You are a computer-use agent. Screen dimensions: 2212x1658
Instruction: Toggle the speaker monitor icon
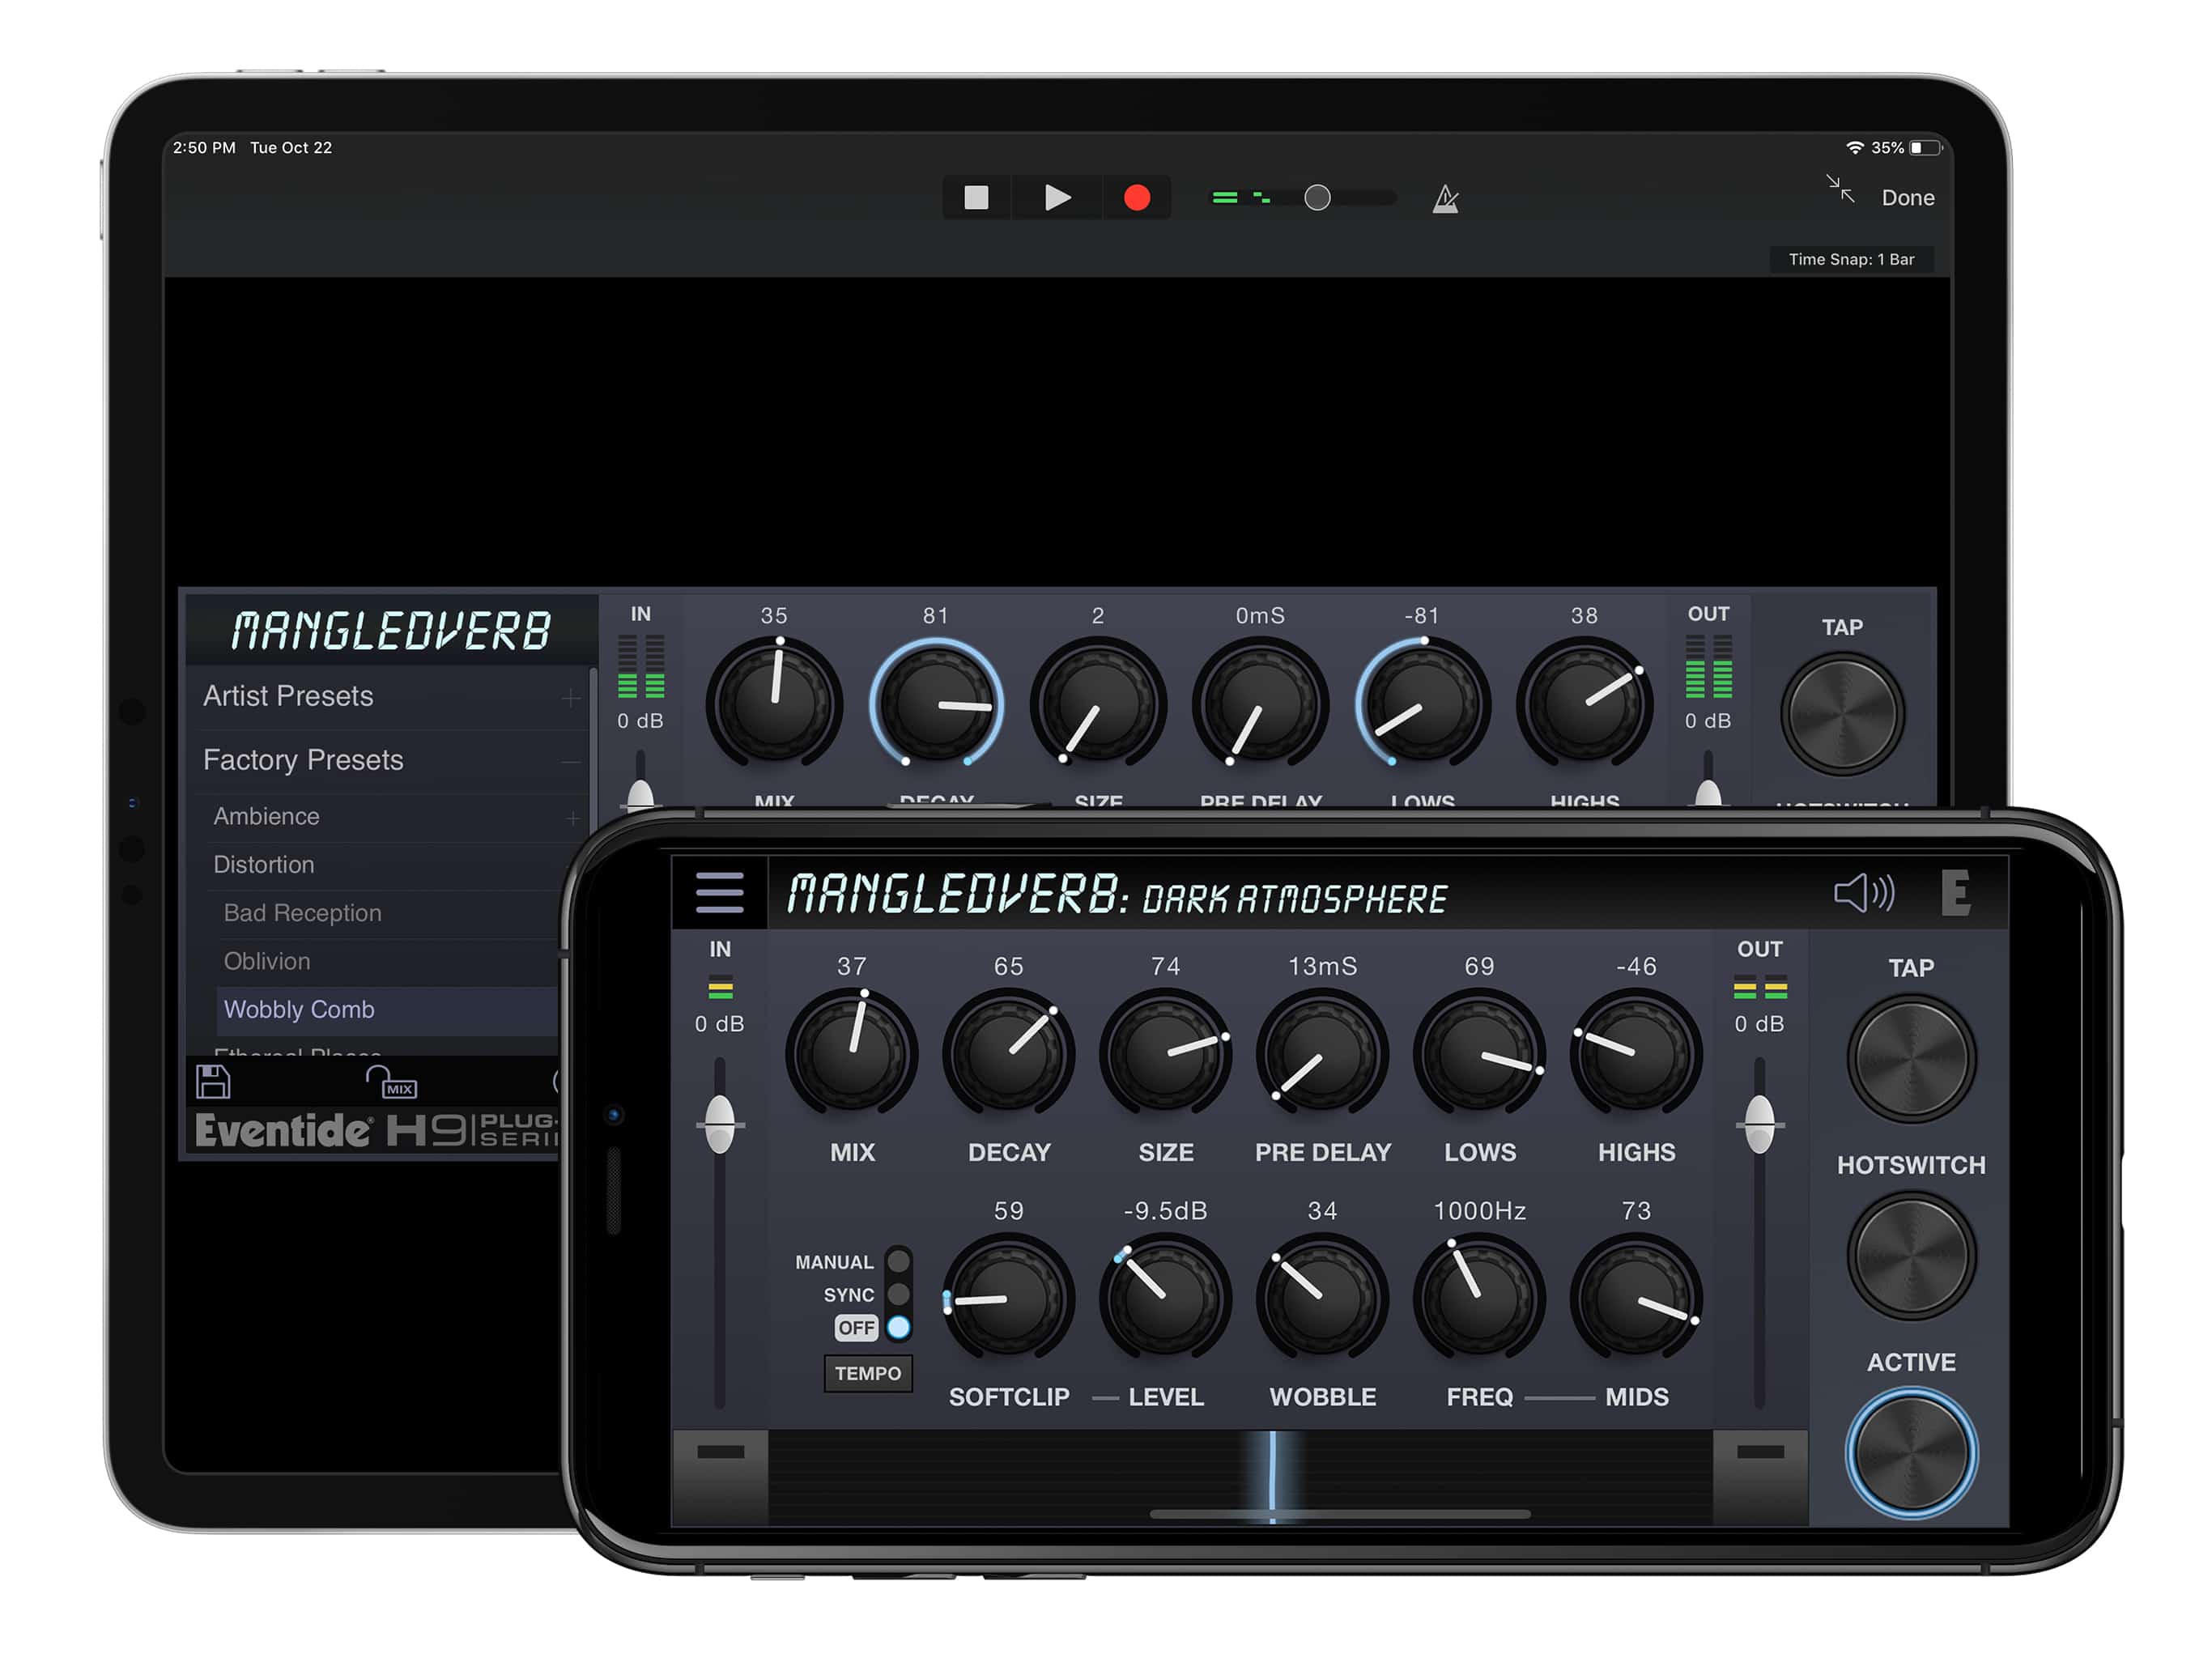pyautogui.click(x=1864, y=892)
